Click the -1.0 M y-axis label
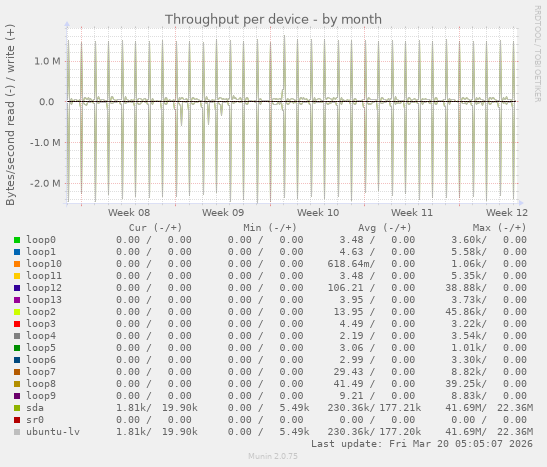This screenshot has width=547, height=467. [x=45, y=143]
